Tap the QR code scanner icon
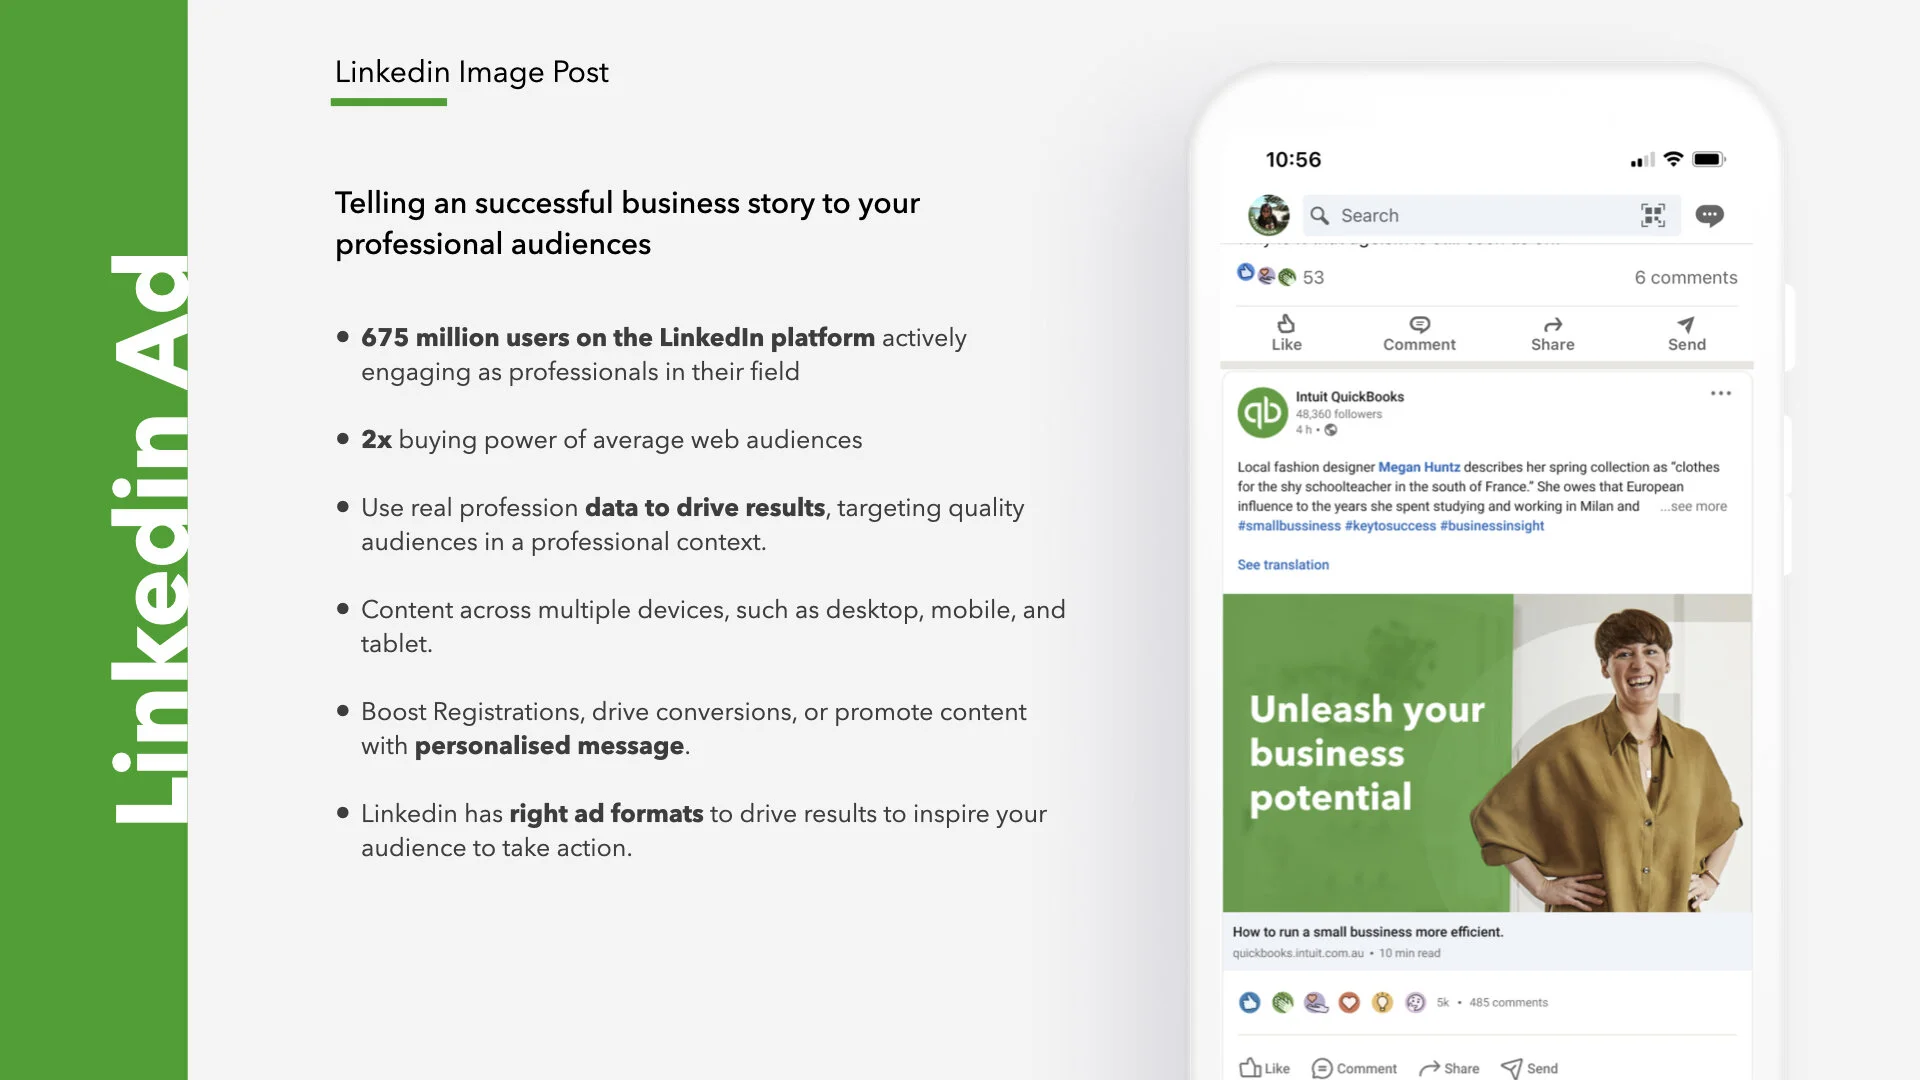This screenshot has width=1920, height=1080. [x=1652, y=215]
